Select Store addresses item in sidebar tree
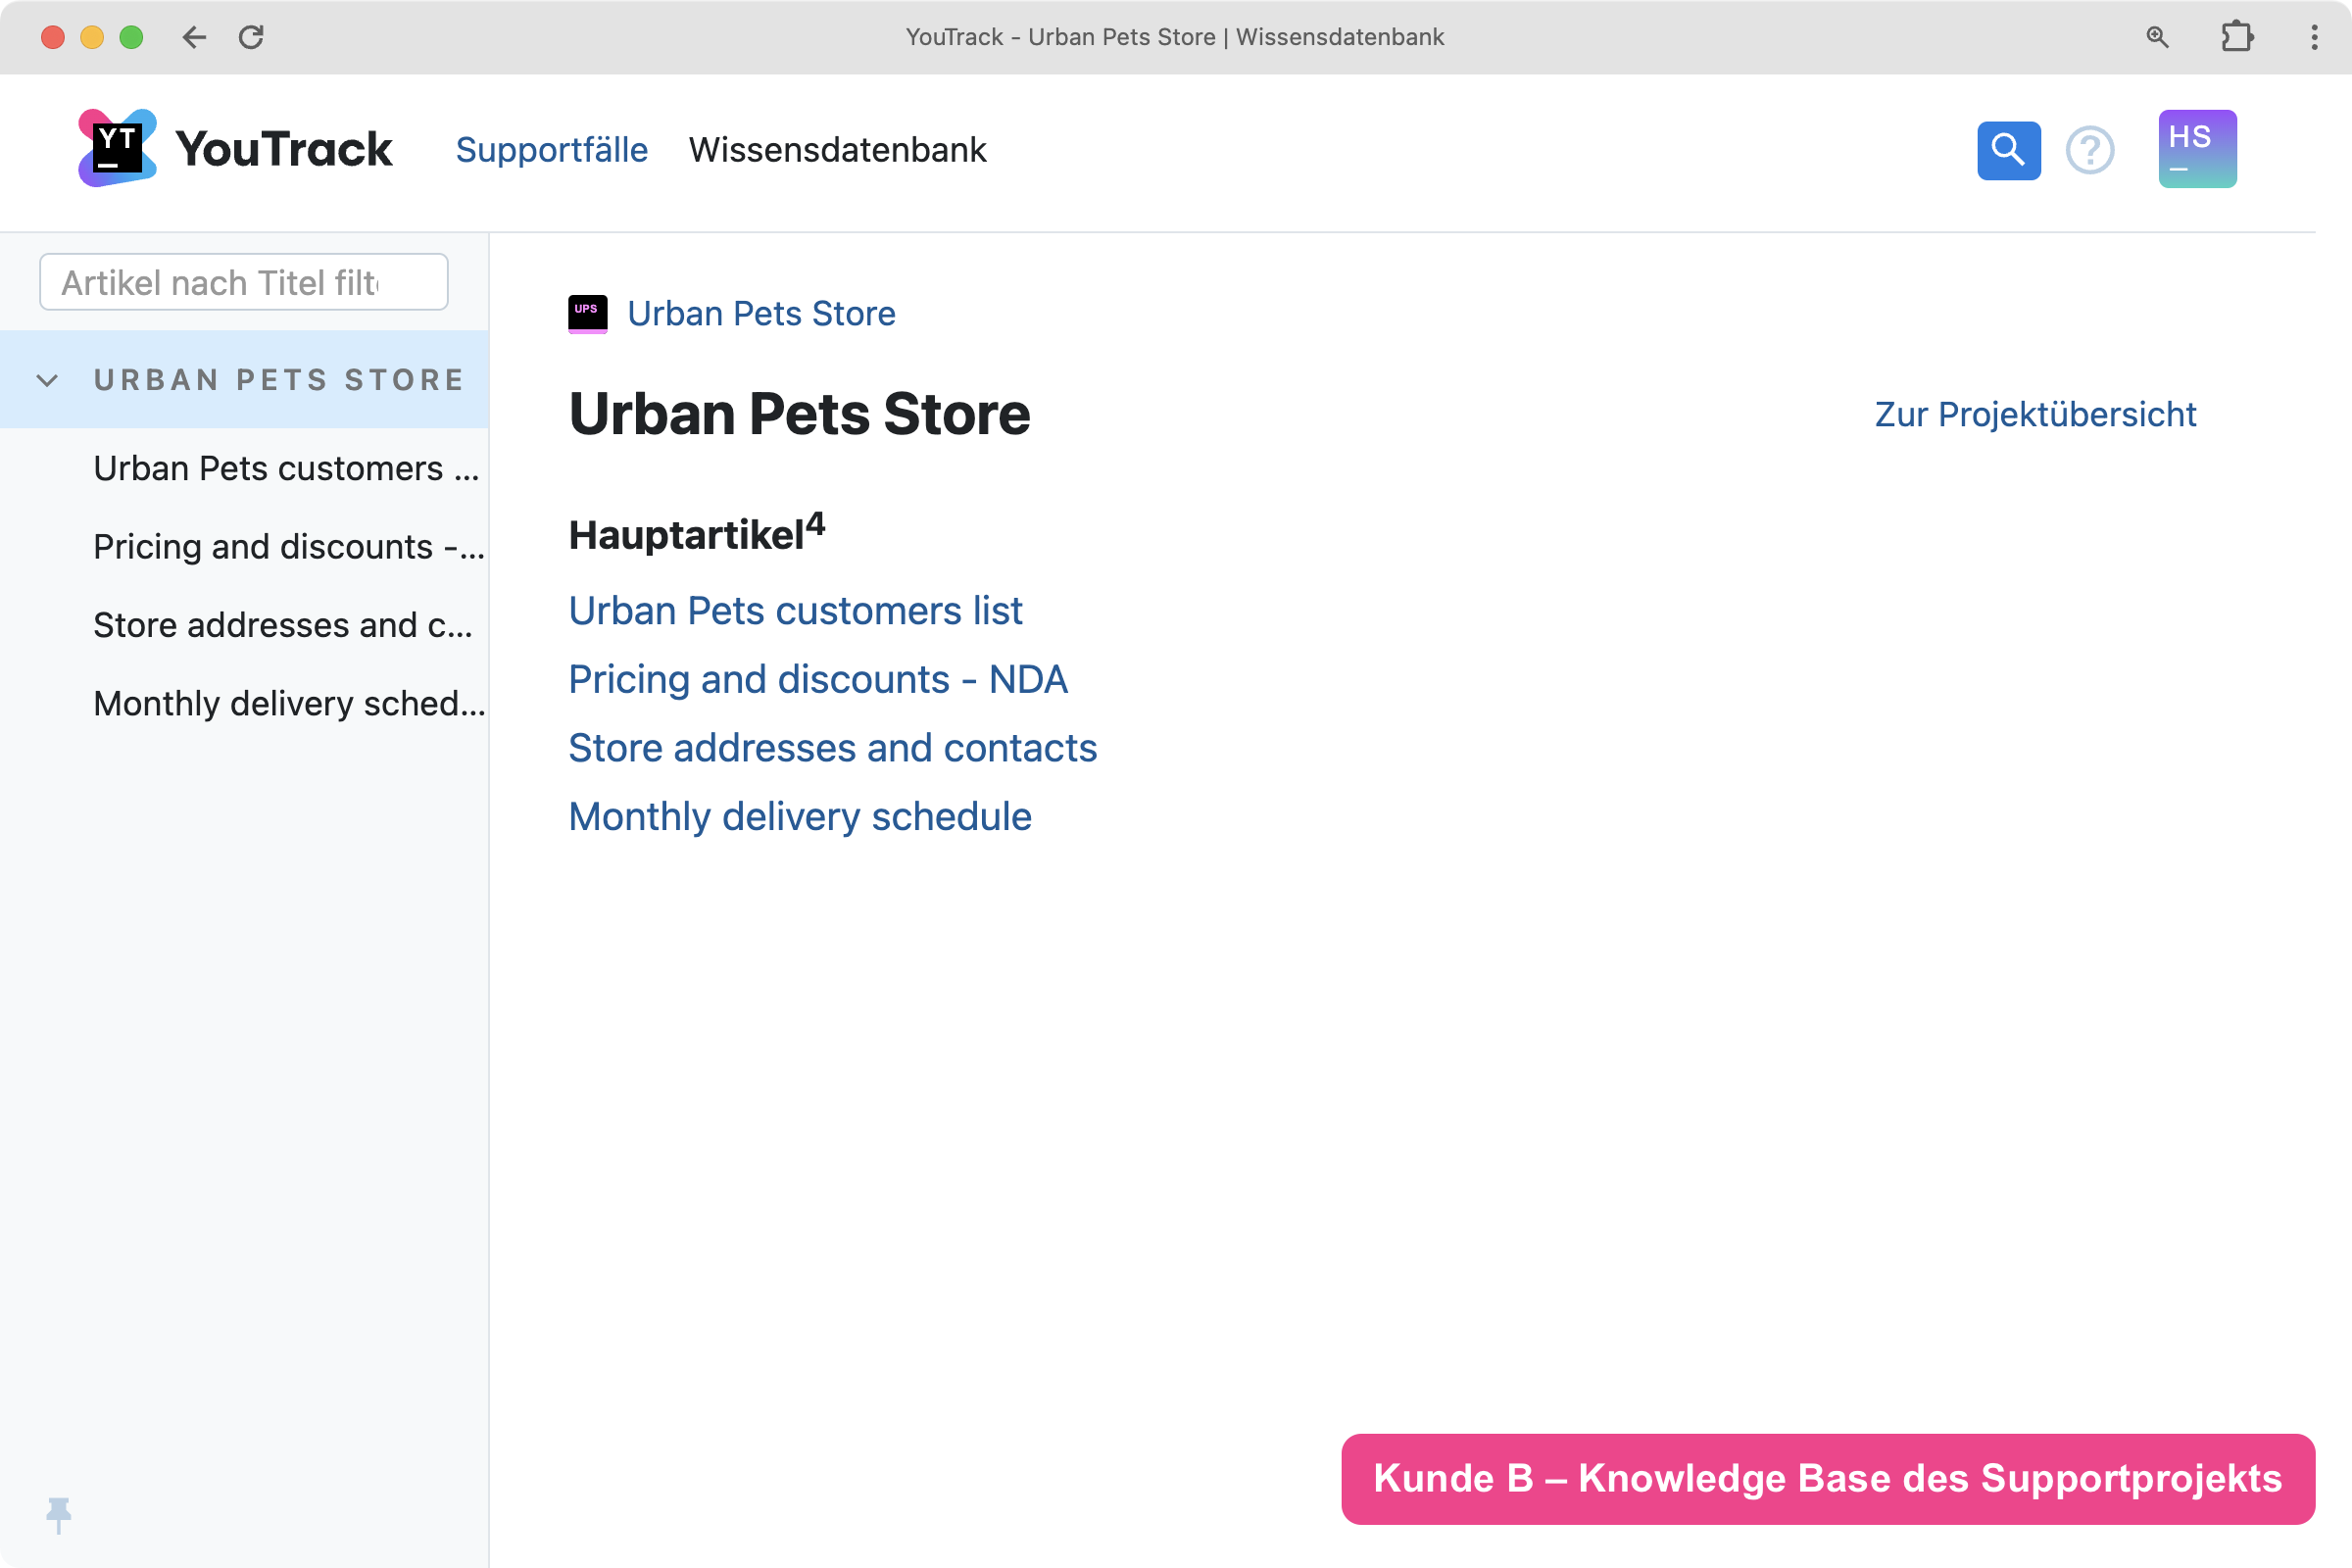Screen dimensions: 2352x1568 coord(283,625)
